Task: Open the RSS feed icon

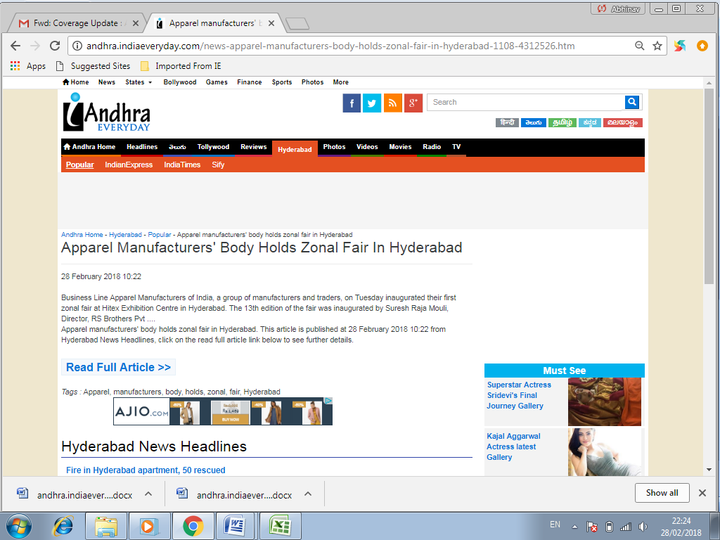Action: 393,103
